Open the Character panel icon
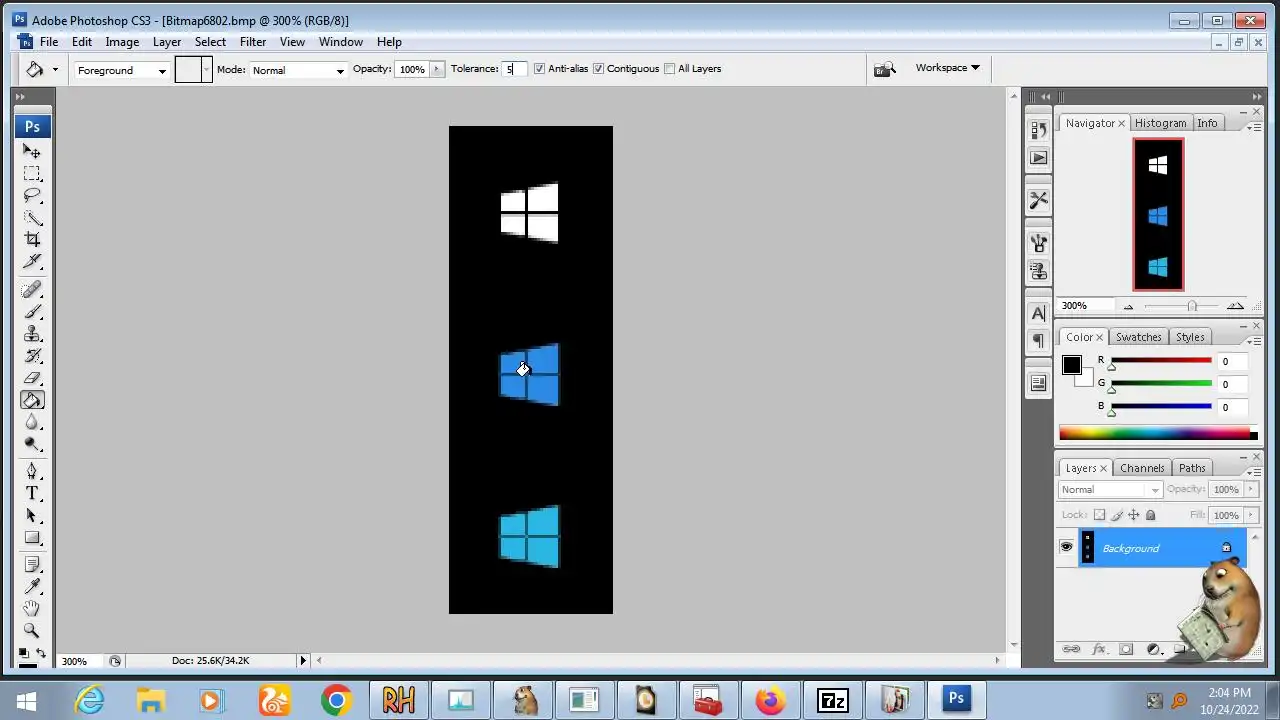Viewport: 1280px width, 720px height. coord(1038,313)
